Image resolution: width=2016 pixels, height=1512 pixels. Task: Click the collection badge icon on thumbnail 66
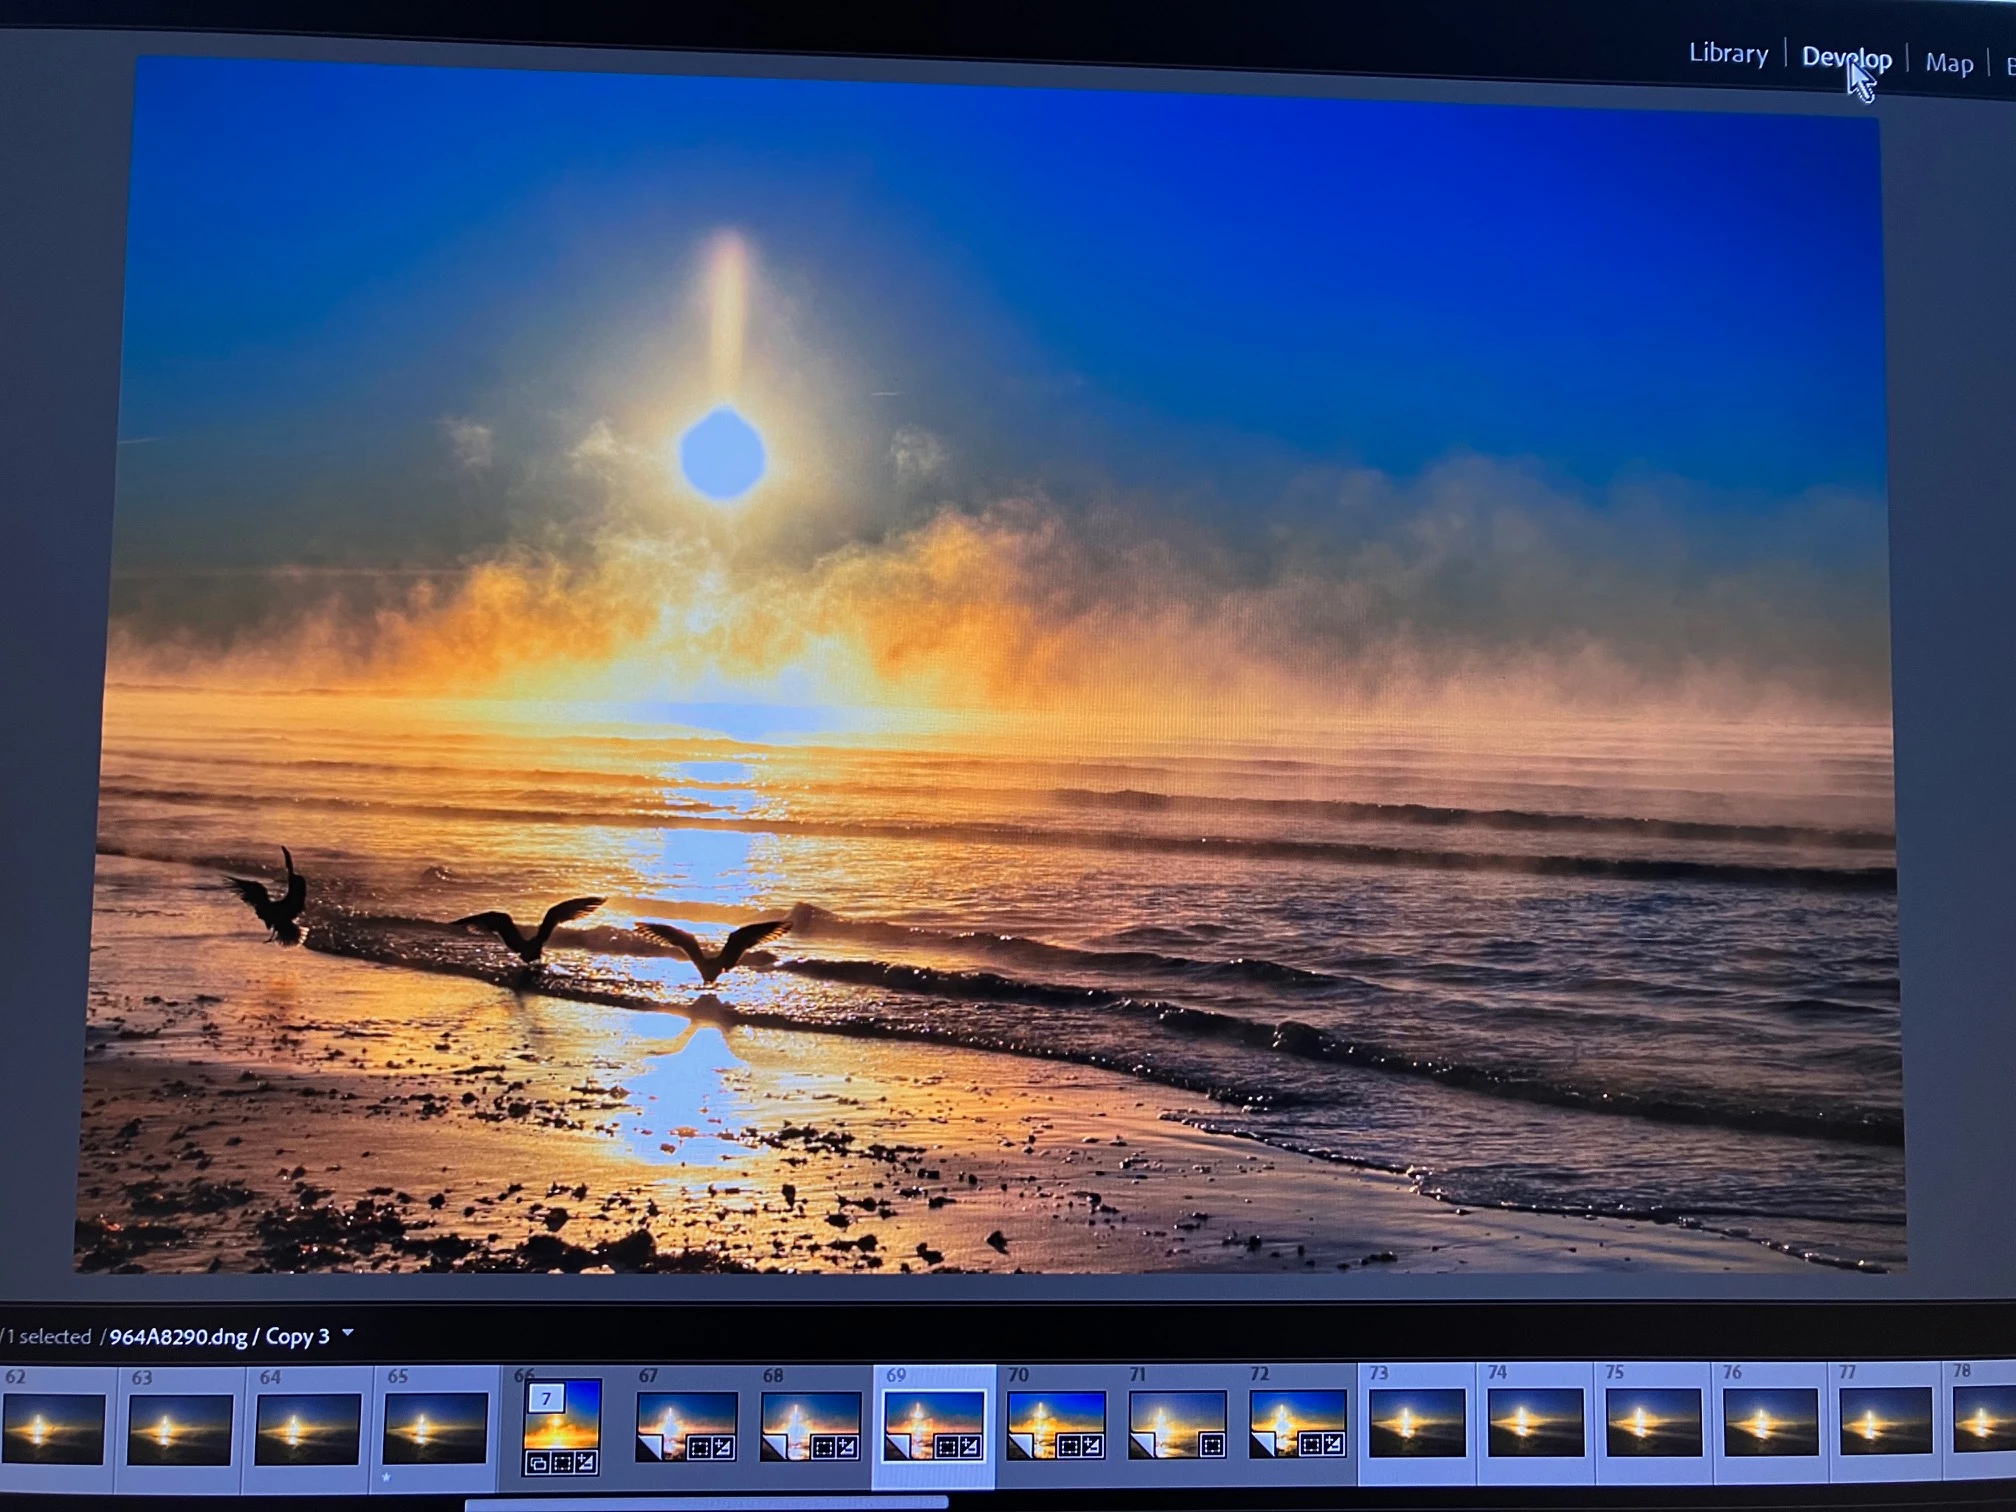point(538,1464)
